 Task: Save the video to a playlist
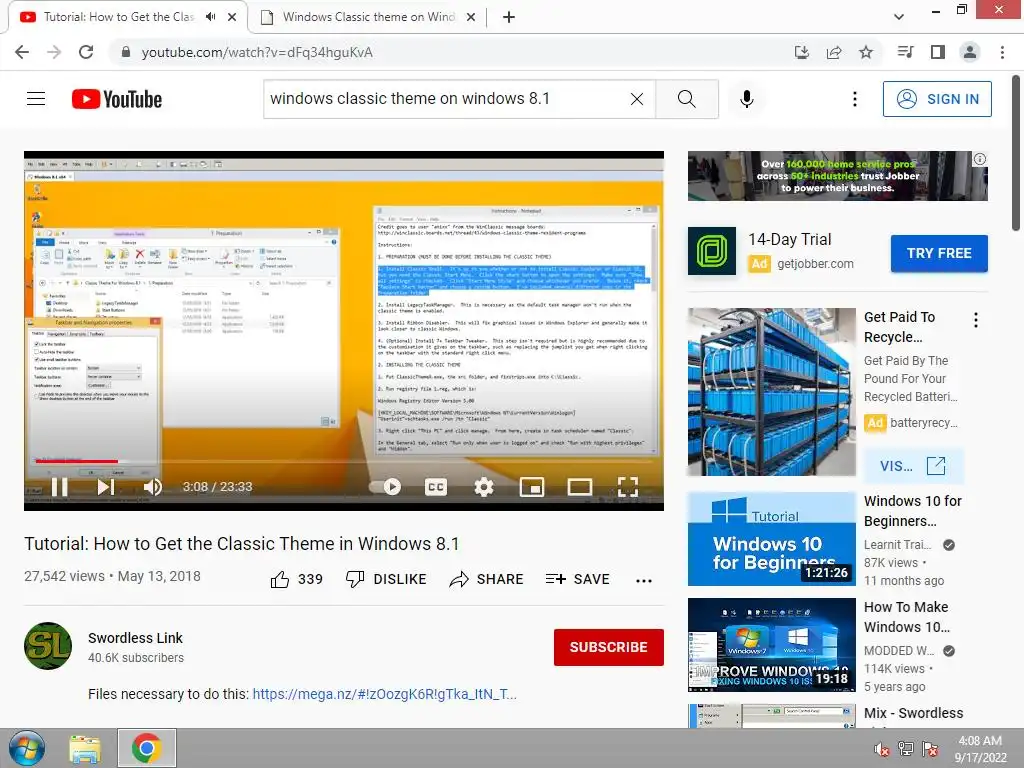point(577,579)
